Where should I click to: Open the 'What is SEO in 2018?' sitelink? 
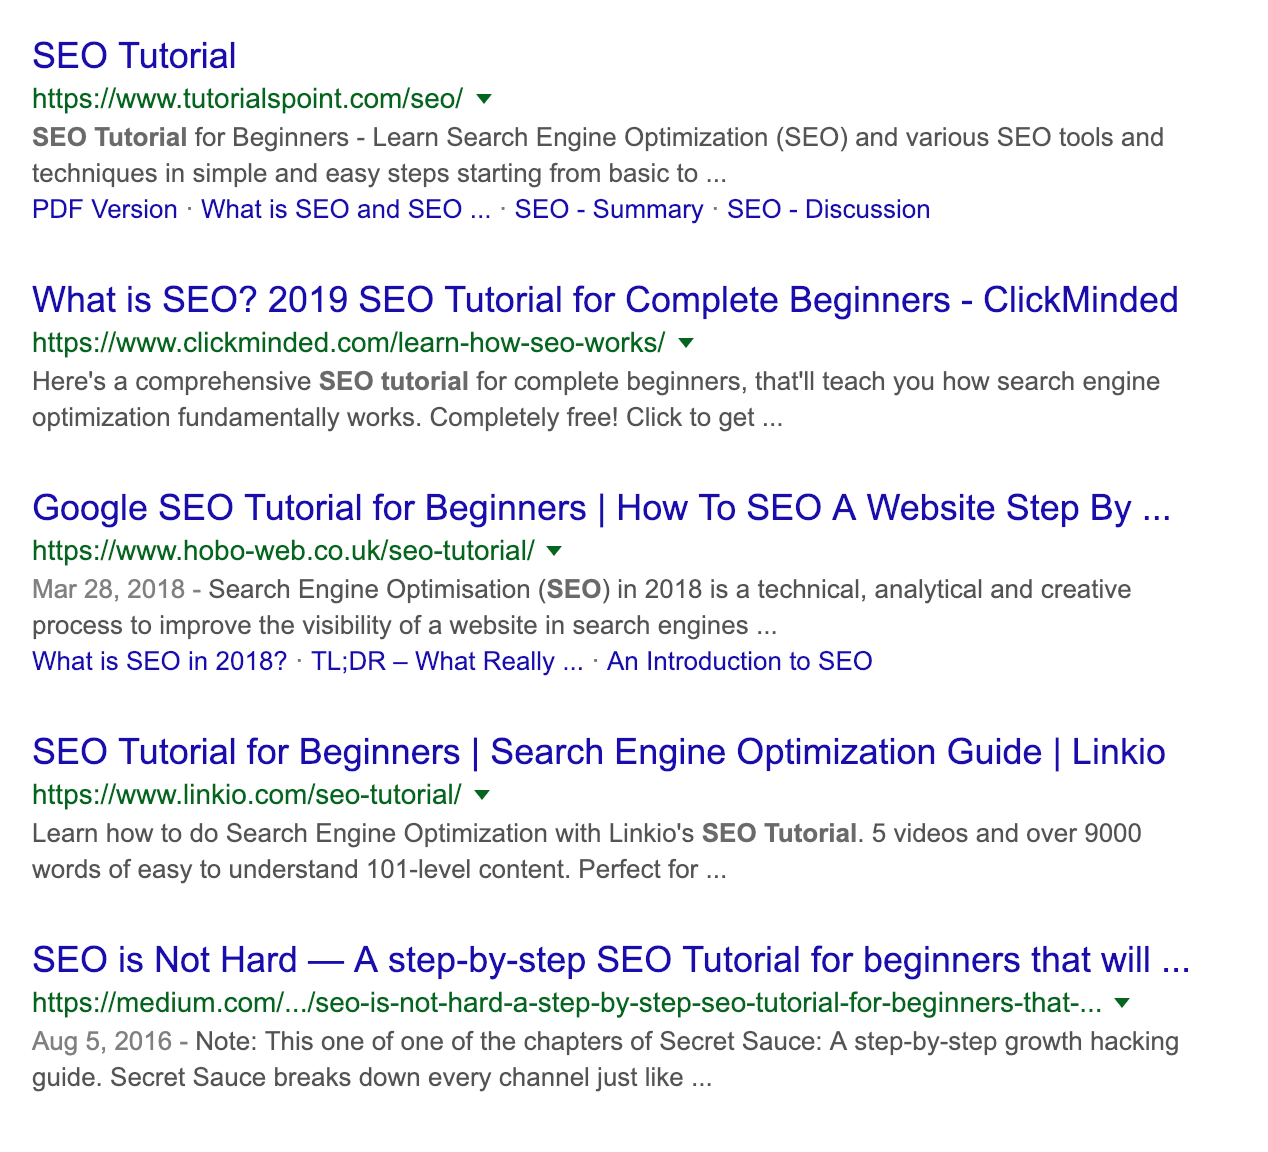(159, 661)
